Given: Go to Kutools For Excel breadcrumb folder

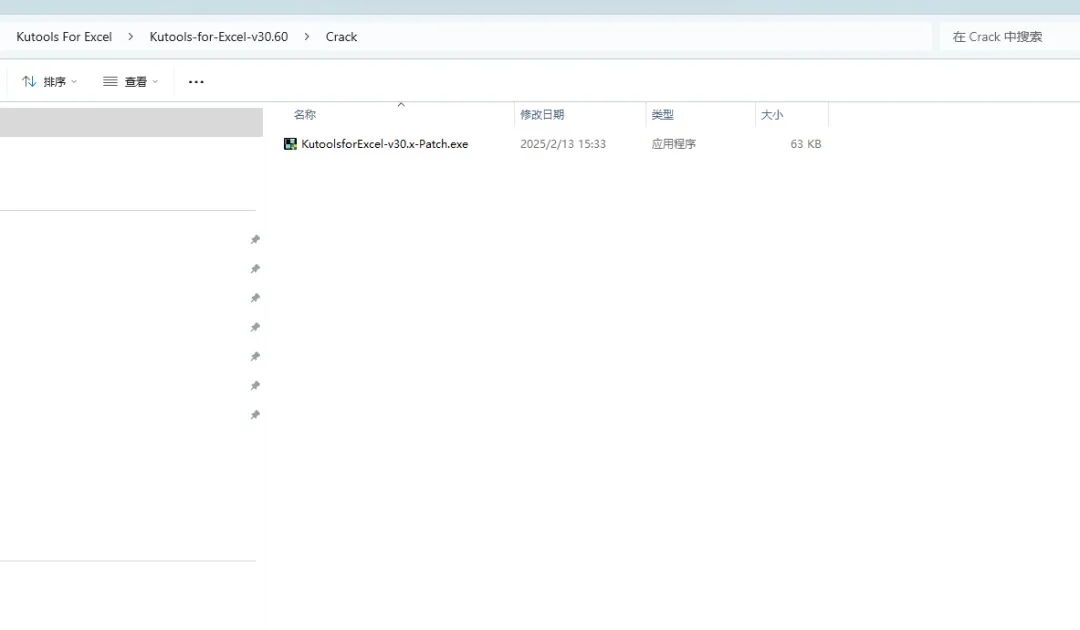Looking at the screenshot, I should pos(64,36).
